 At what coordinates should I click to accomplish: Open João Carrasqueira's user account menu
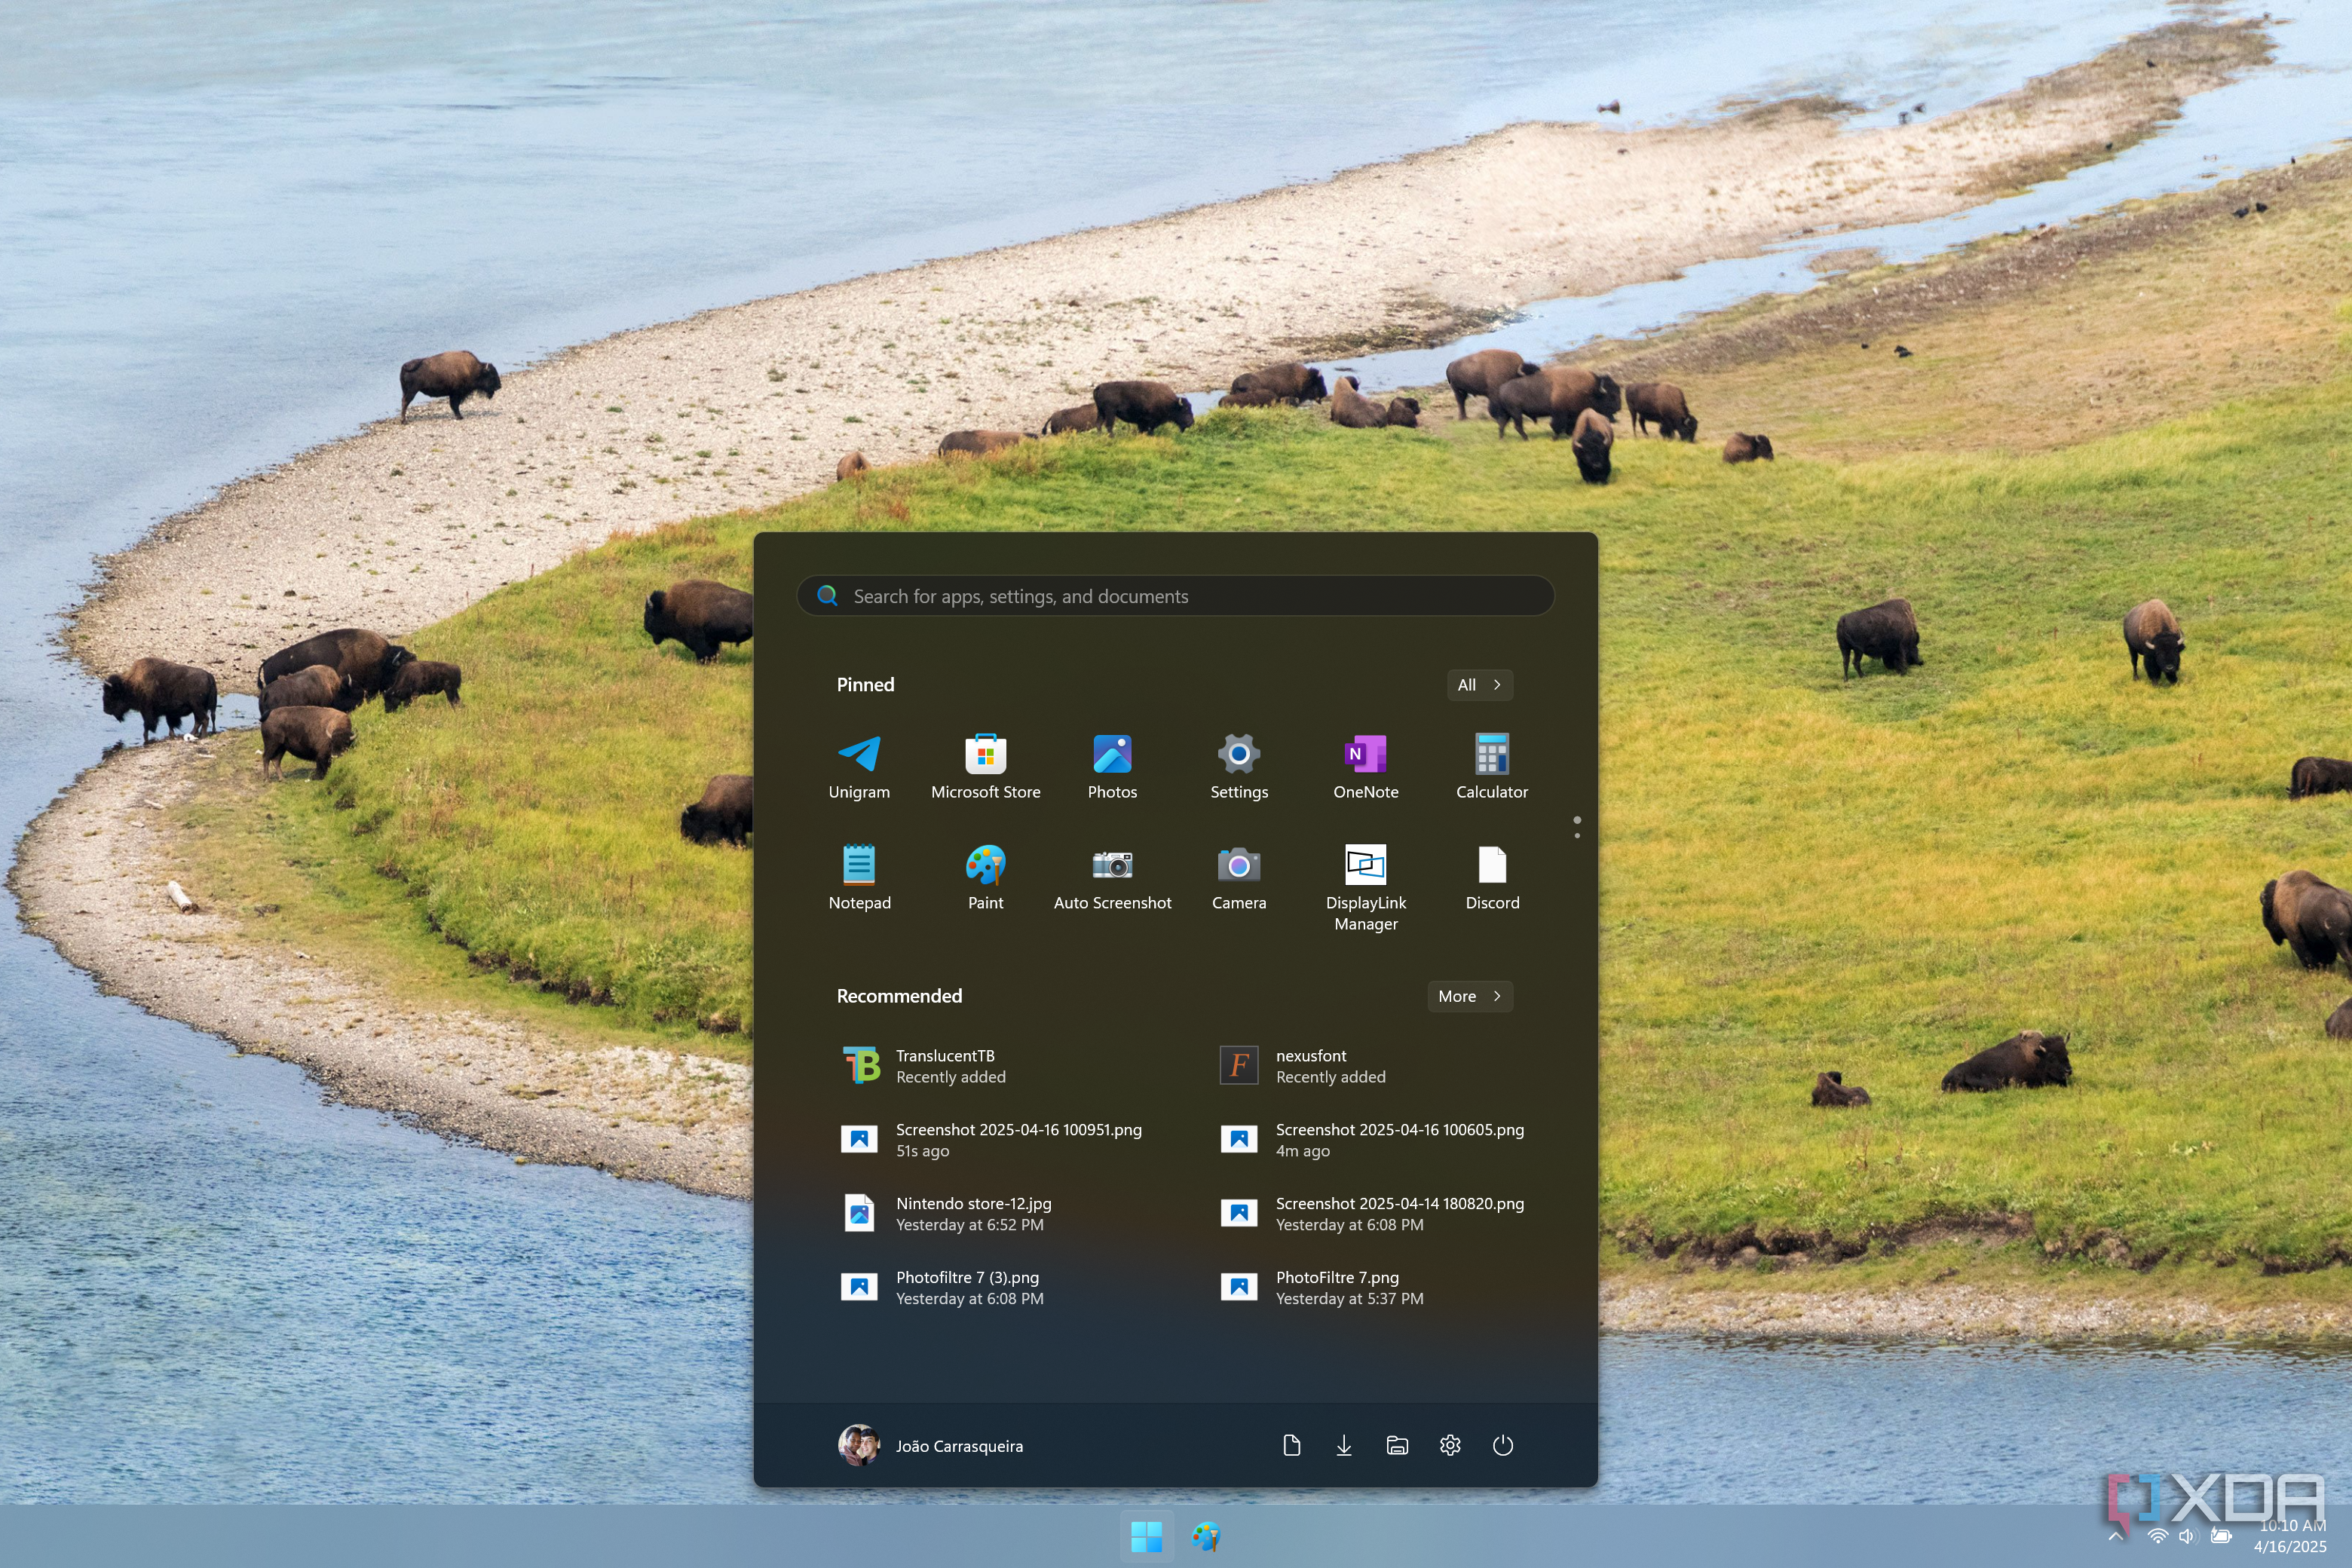[x=930, y=1445]
